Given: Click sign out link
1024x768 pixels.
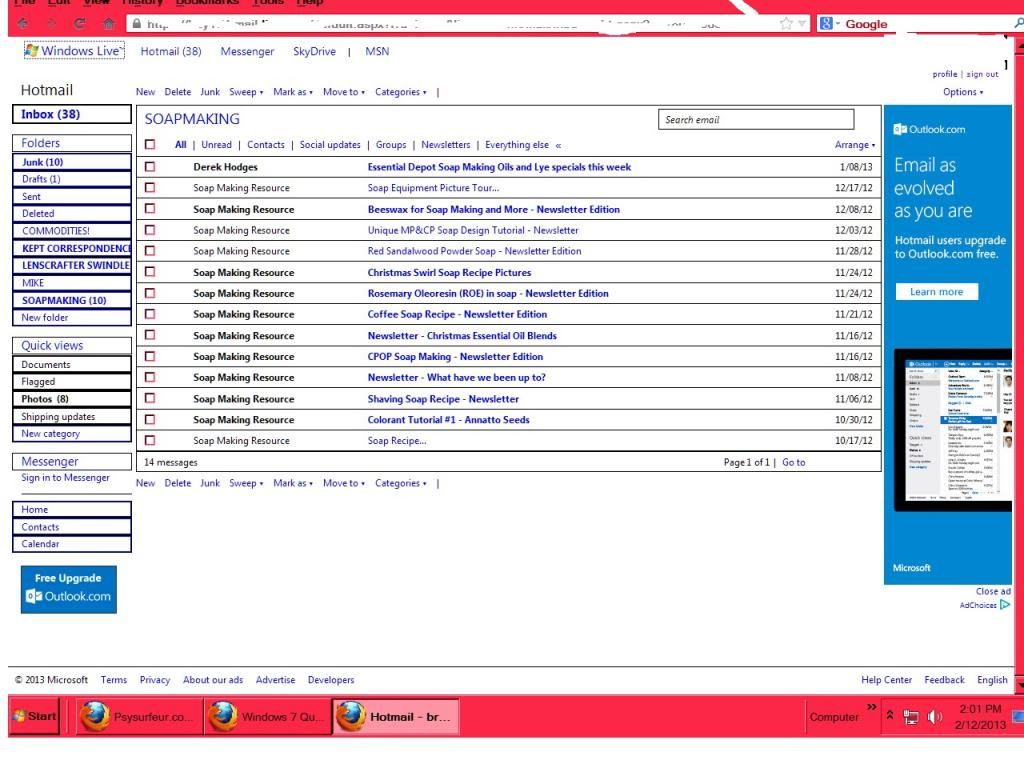Looking at the screenshot, I should 982,74.
